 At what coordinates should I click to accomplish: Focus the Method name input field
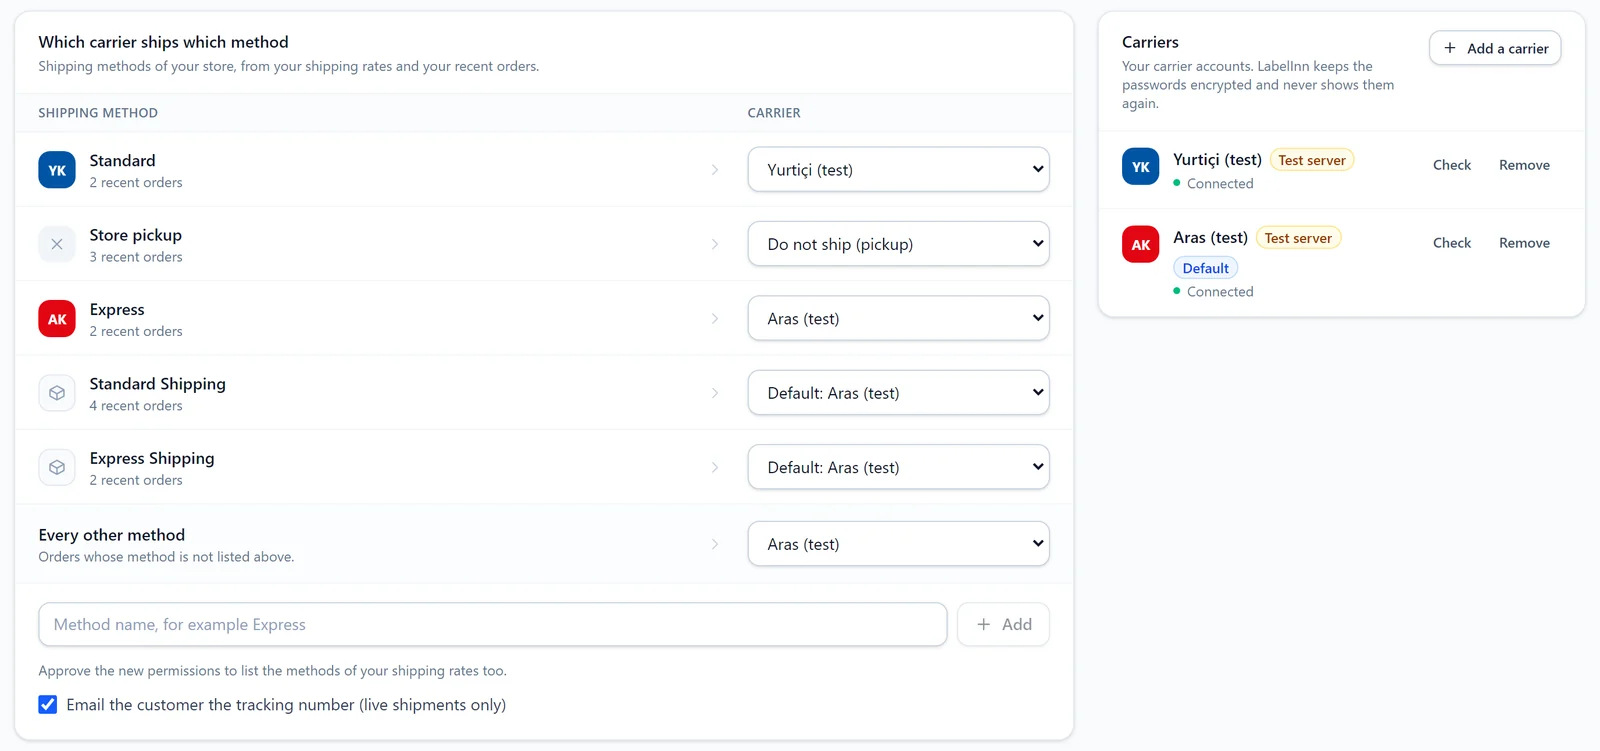492,624
